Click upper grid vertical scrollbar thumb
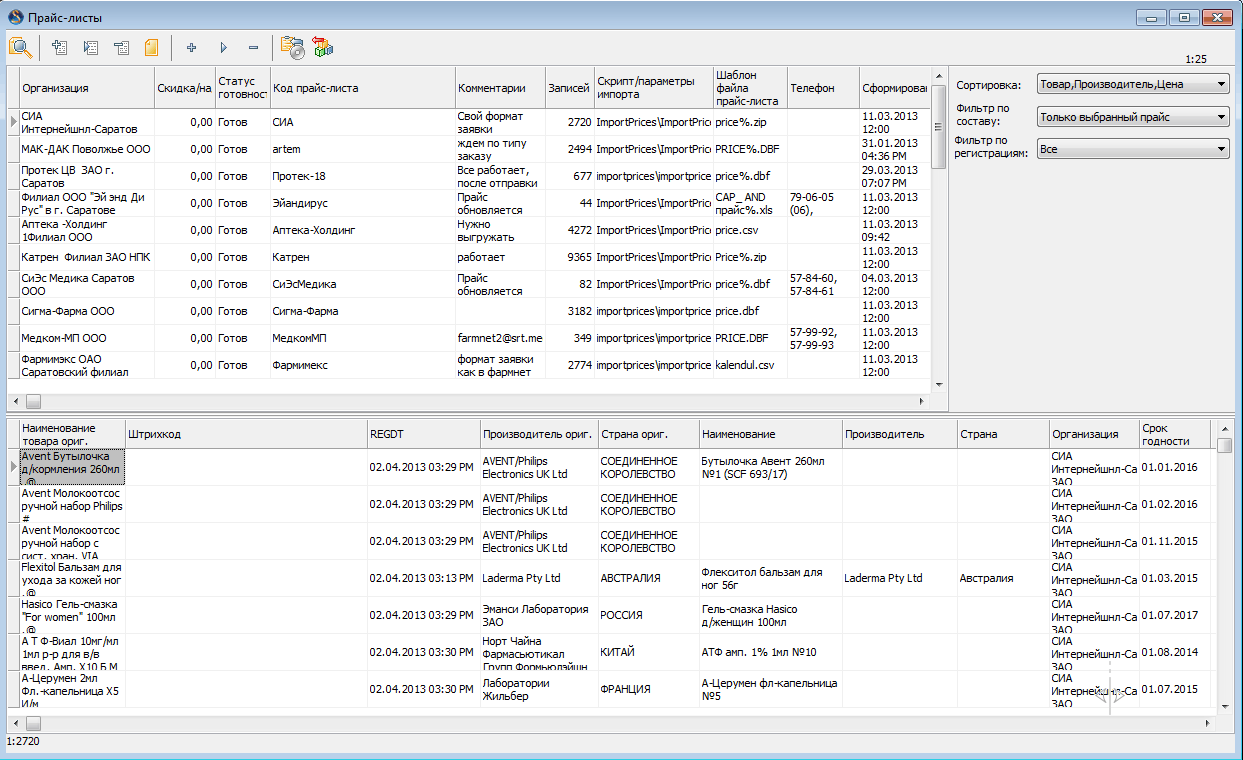The height and width of the screenshot is (760, 1243). [x=938, y=126]
